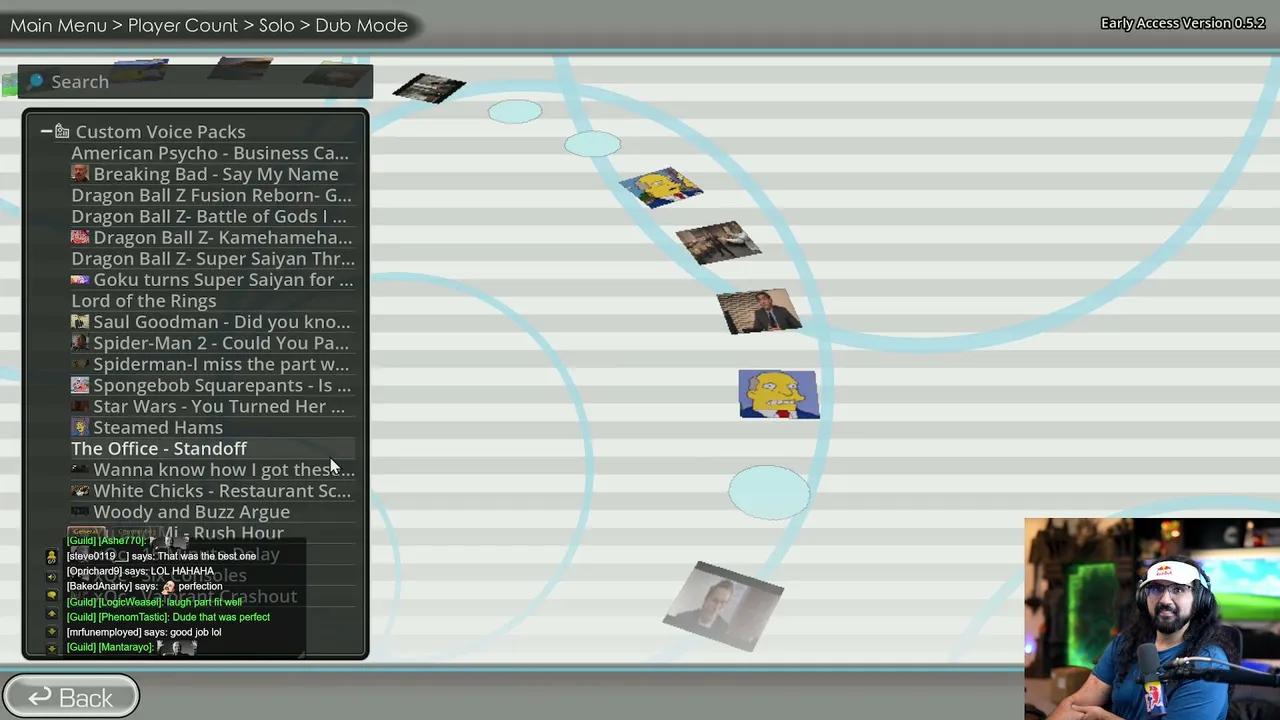Image resolution: width=1280 pixels, height=720 pixels.
Task: Collapse the Custom Voice Packs tree
Action: click(46, 132)
